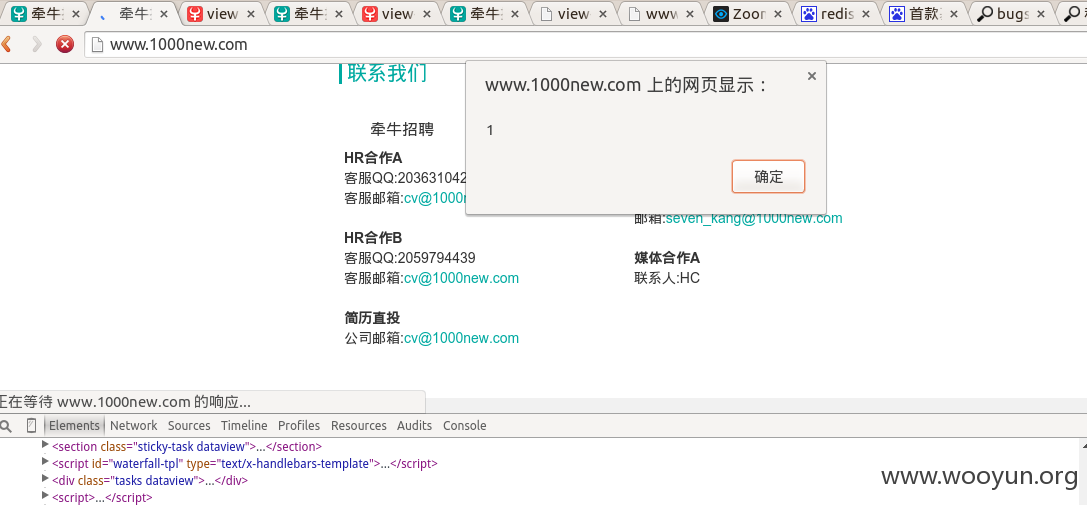Open the Sources panel in DevTools
Image resolution: width=1087 pixels, height=505 pixels.
tap(189, 425)
